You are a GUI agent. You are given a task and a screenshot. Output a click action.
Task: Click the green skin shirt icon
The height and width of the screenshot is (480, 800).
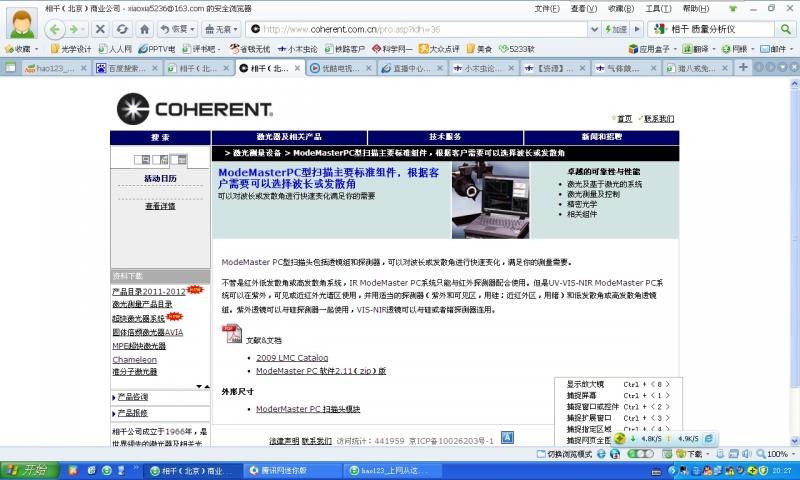[x=733, y=9]
